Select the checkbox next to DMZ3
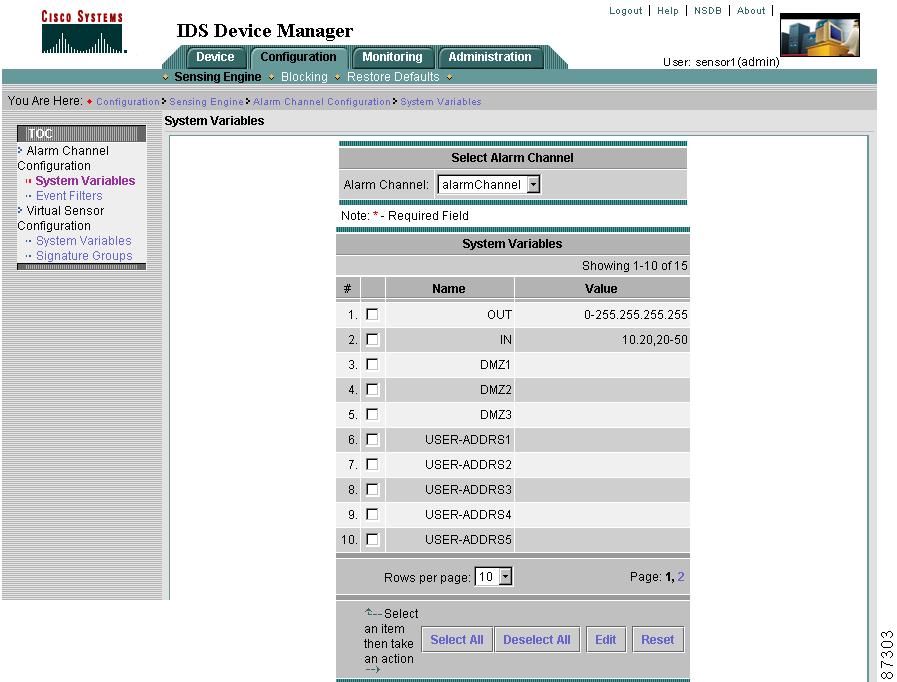This screenshot has height=682, width=897. click(372, 414)
